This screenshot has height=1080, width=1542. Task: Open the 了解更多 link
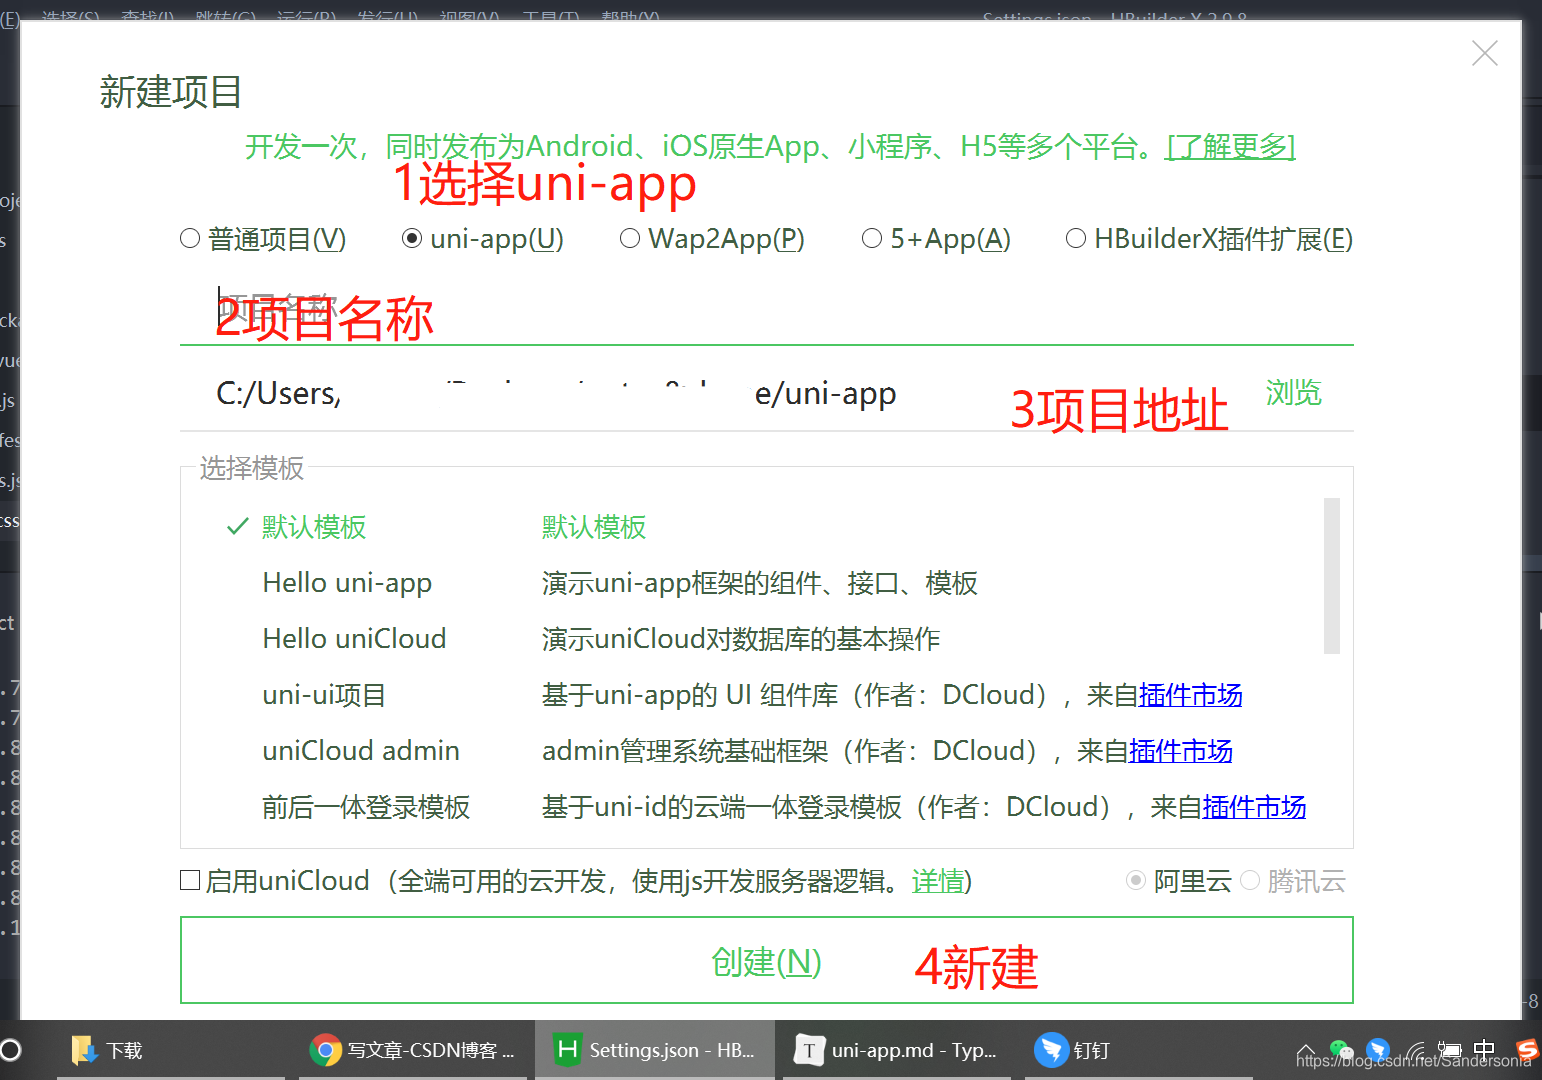tap(1231, 147)
